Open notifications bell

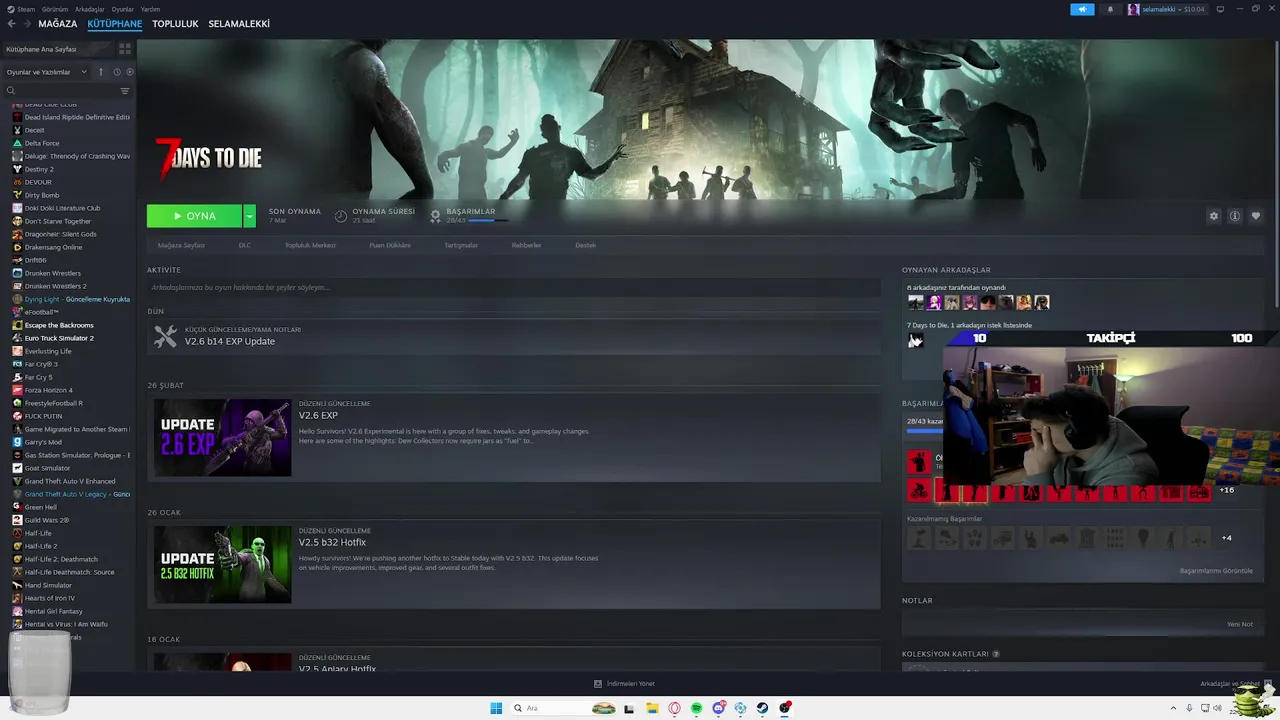(1110, 9)
